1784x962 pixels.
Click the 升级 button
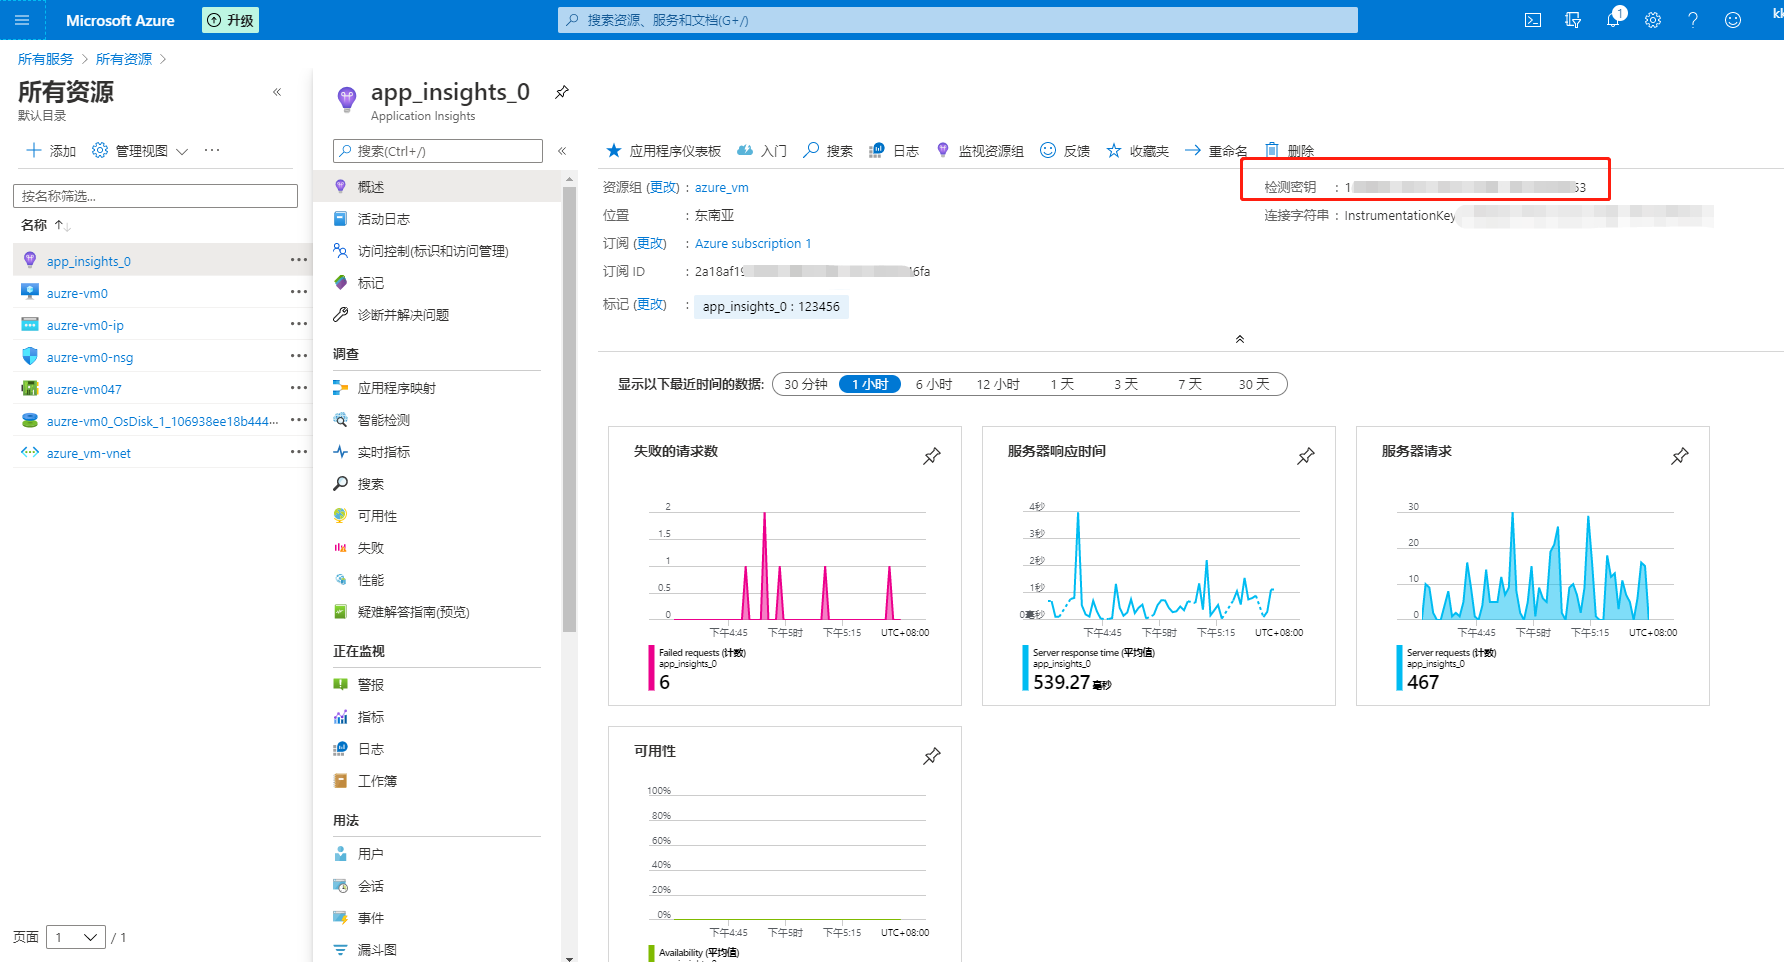click(230, 20)
